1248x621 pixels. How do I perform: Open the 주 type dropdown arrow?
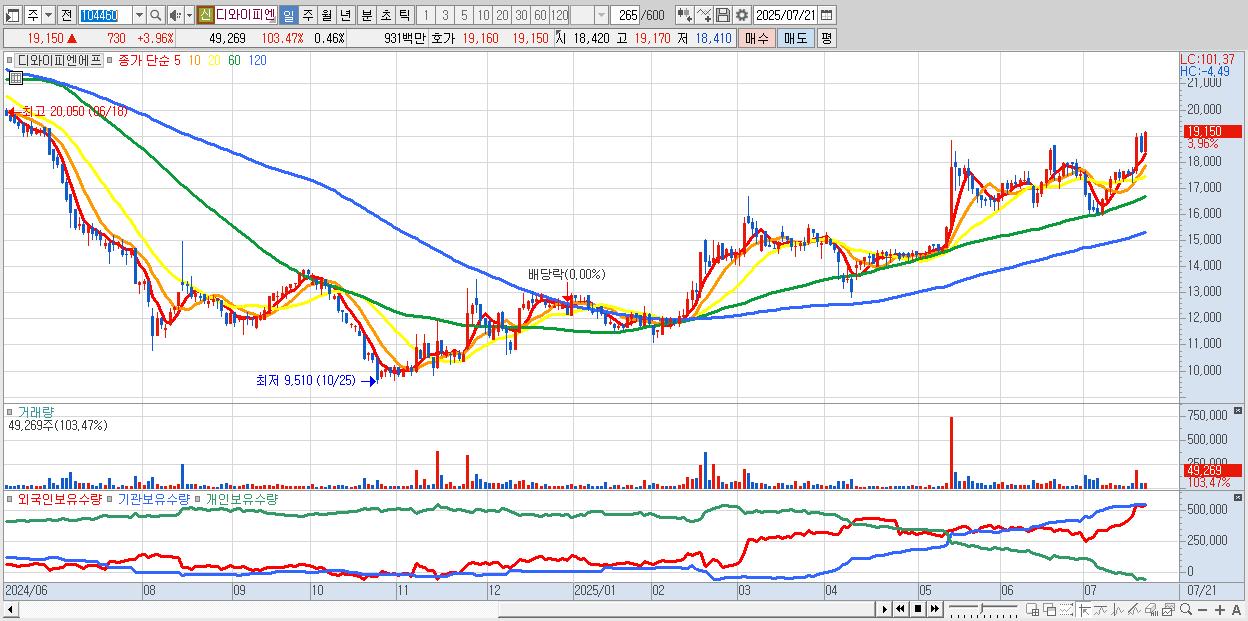pyautogui.click(x=47, y=15)
